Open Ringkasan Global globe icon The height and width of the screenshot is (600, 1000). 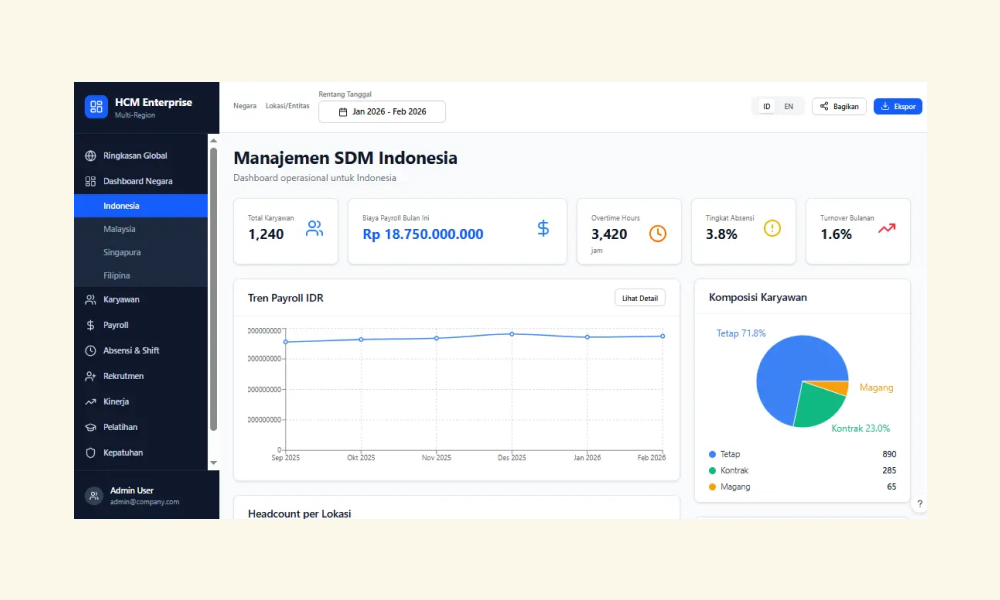click(91, 156)
